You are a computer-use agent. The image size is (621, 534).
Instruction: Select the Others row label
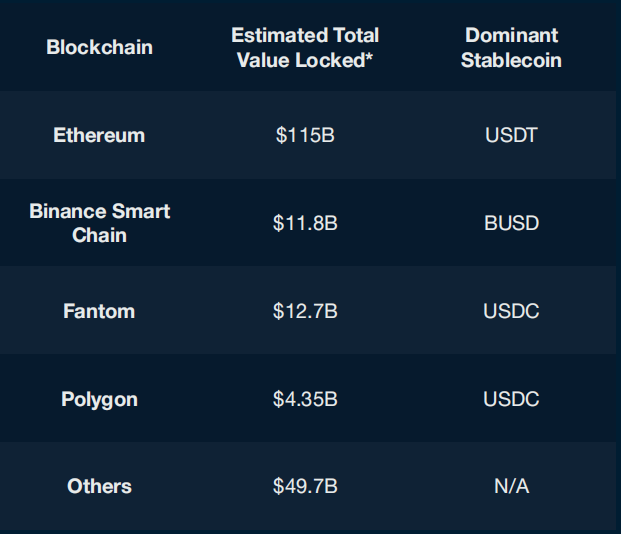pos(99,486)
